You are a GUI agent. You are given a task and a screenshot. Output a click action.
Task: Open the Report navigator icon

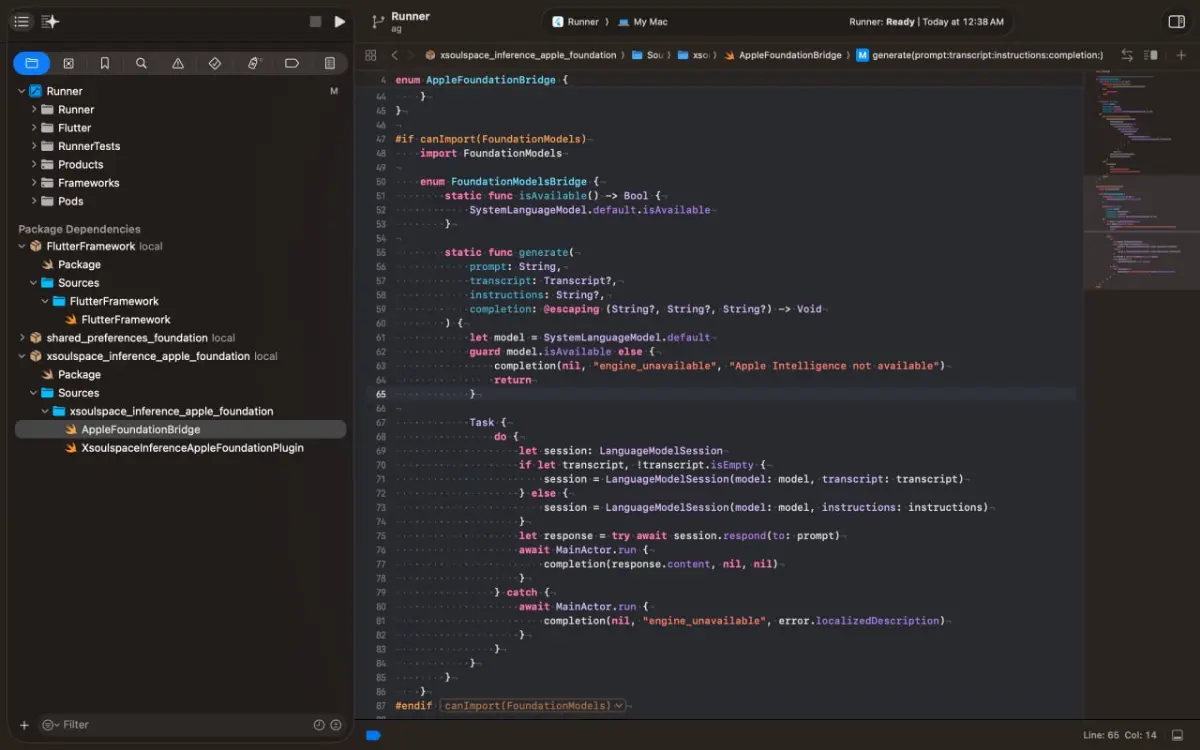[329, 63]
